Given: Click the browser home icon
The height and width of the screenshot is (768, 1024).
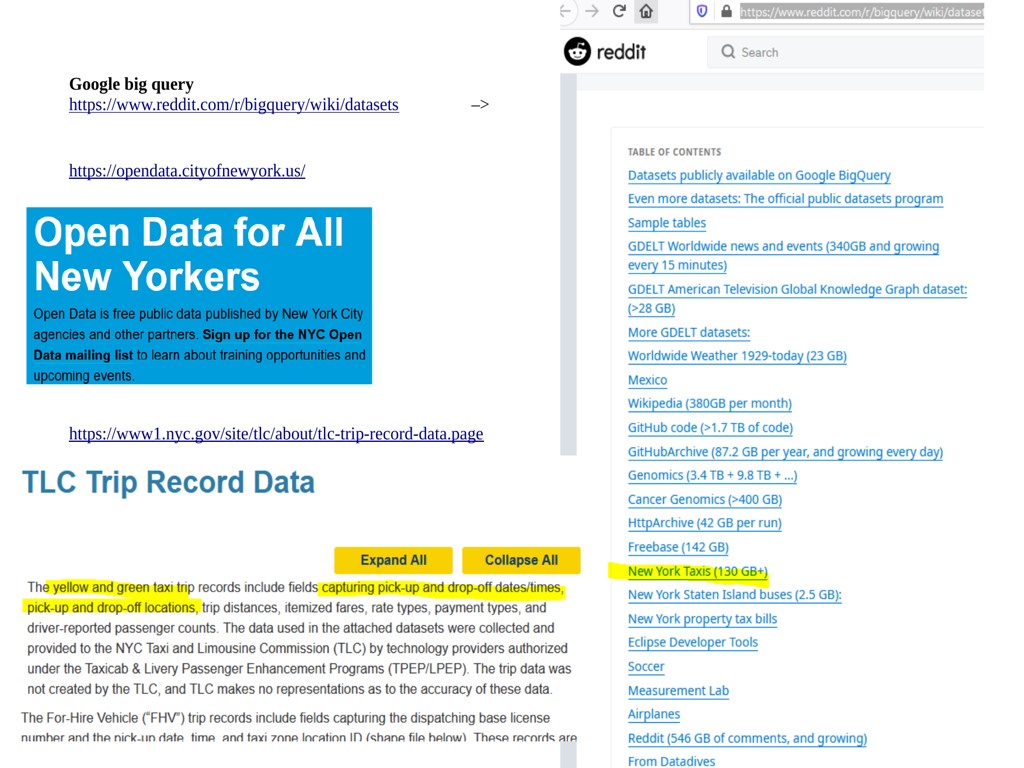Looking at the screenshot, I should [x=646, y=12].
